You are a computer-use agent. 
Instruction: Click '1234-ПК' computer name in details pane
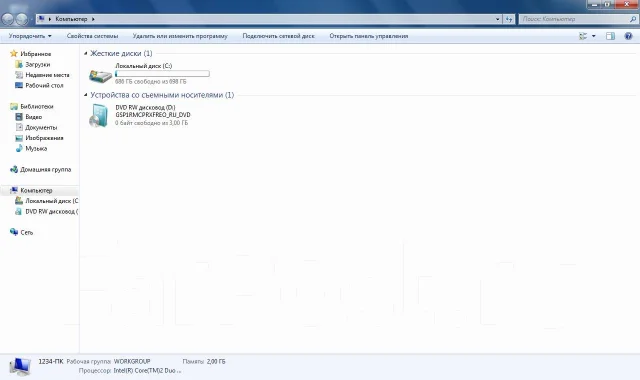[x=51, y=361]
